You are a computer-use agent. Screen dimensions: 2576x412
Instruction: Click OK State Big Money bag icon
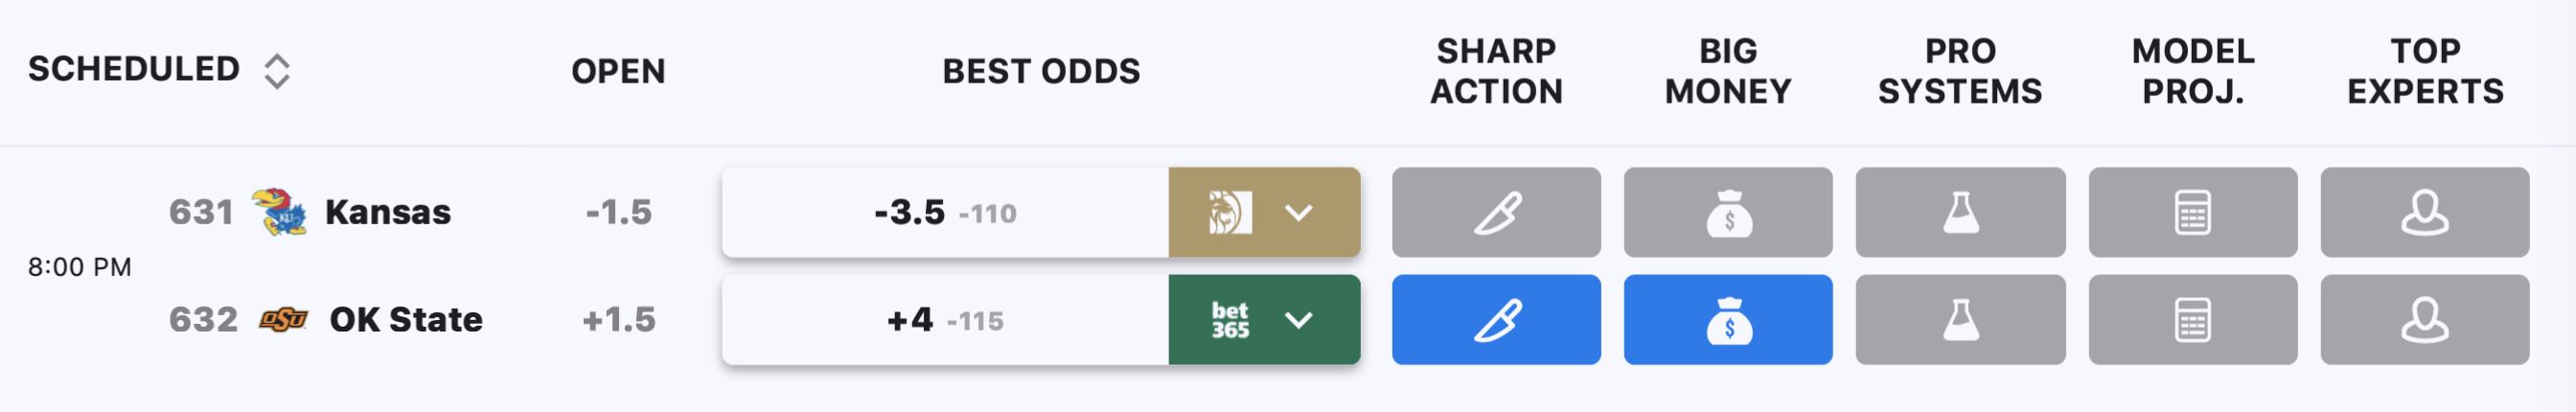[x=1728, y=320]
